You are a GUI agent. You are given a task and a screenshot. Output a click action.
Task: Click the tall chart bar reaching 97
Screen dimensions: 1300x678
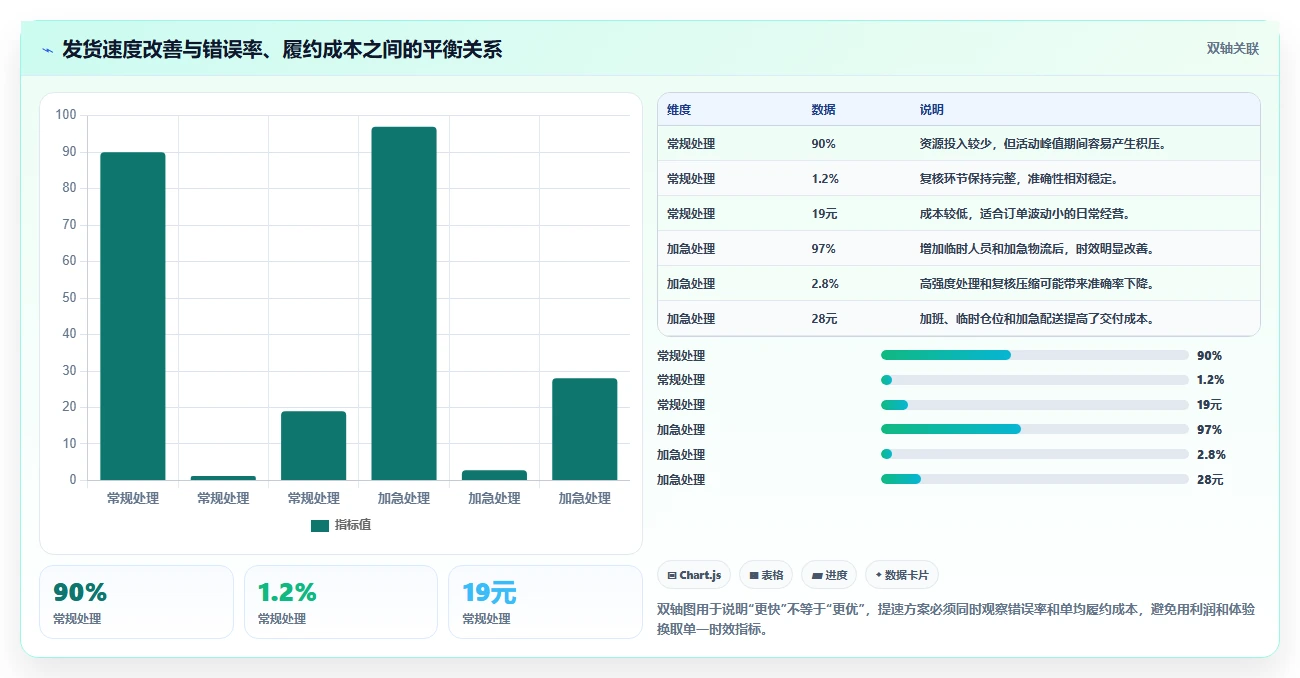click(404, 303)
